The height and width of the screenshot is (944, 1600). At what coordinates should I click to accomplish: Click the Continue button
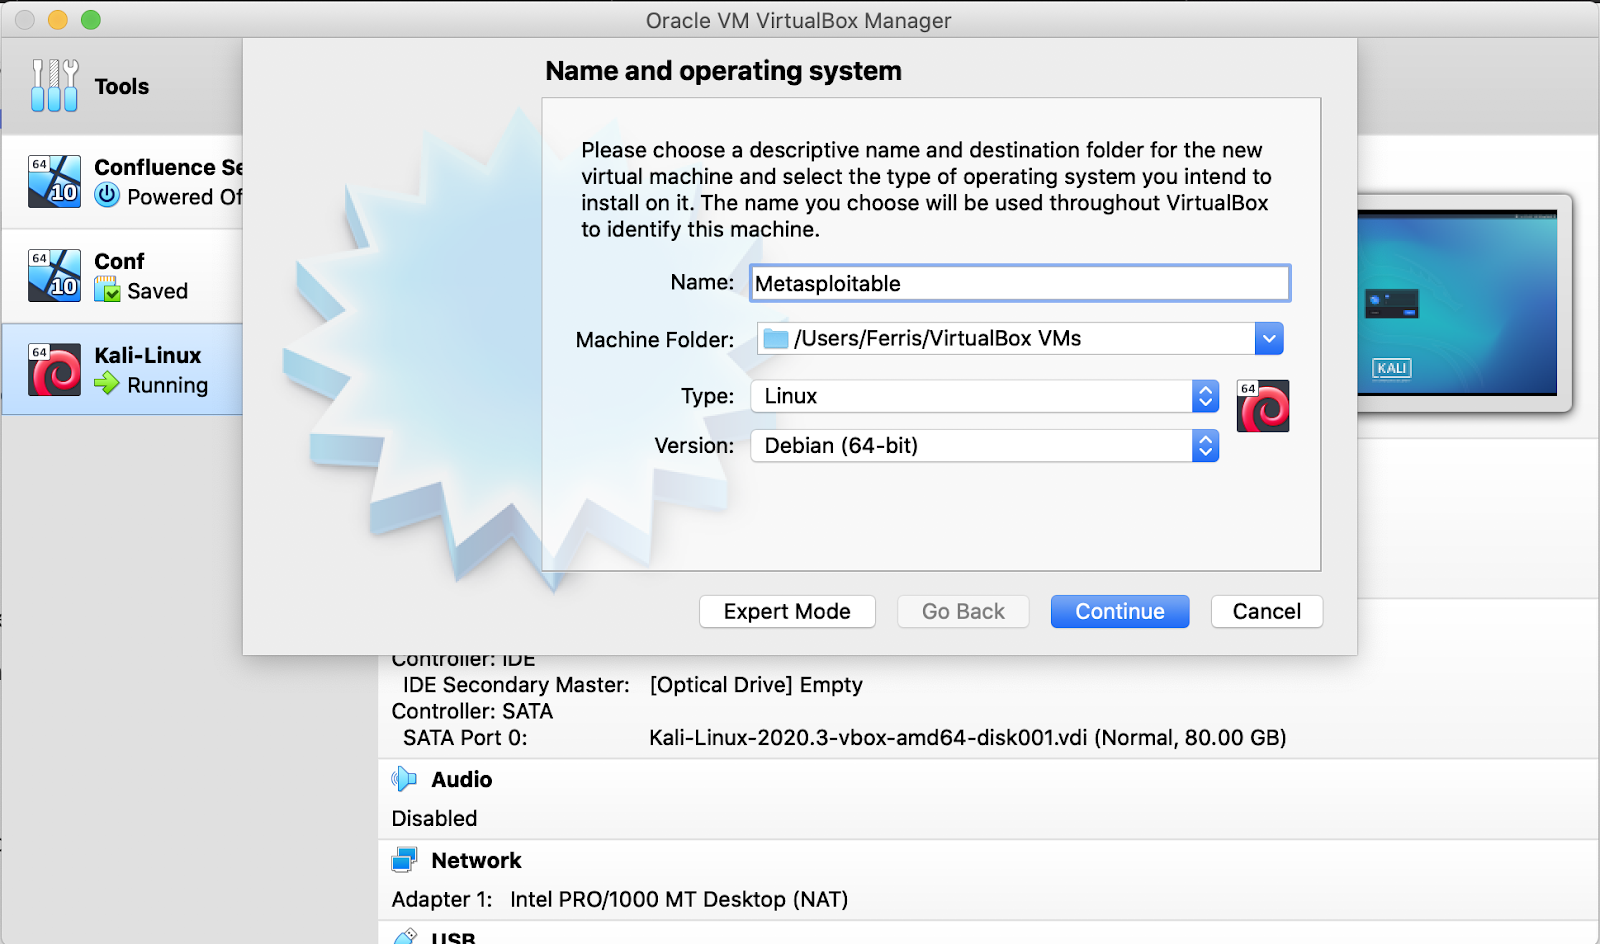pos(1120,612)
